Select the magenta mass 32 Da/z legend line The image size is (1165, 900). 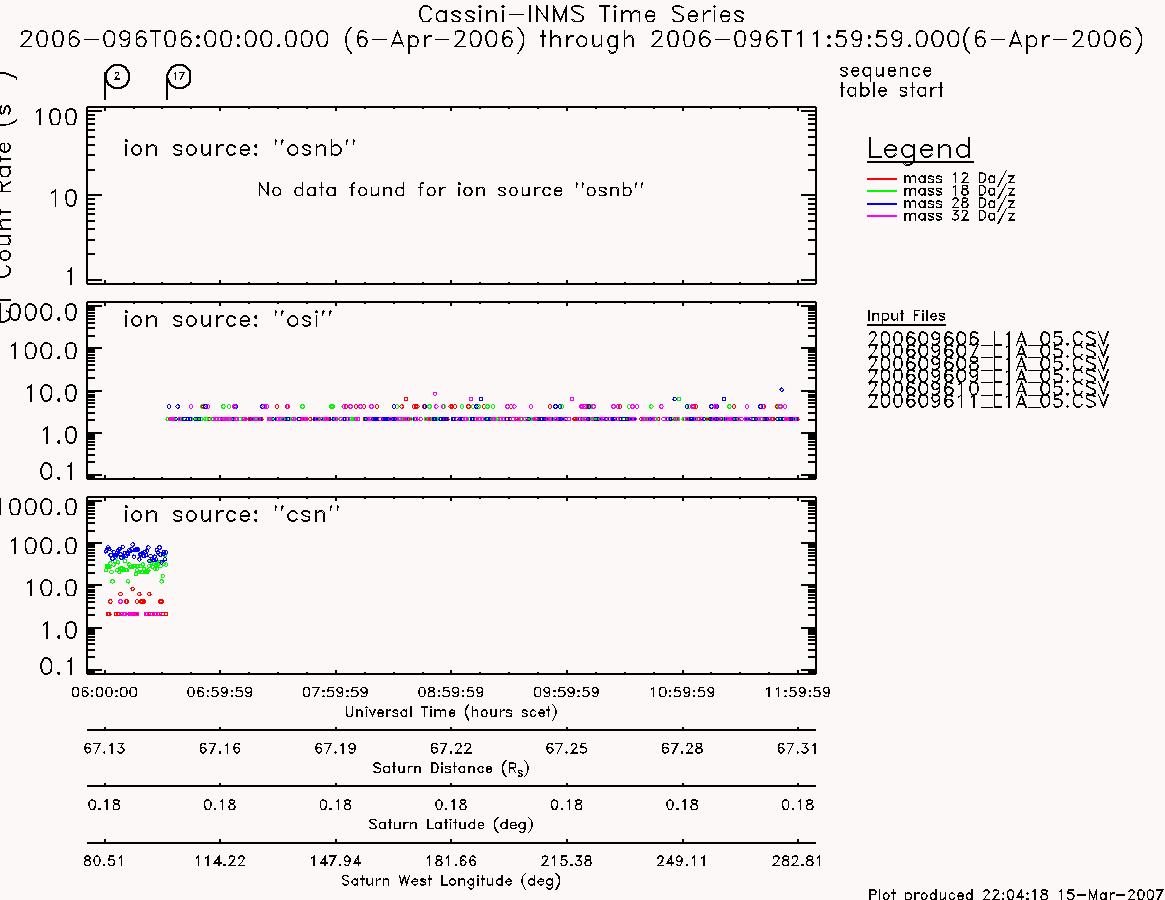882,216
